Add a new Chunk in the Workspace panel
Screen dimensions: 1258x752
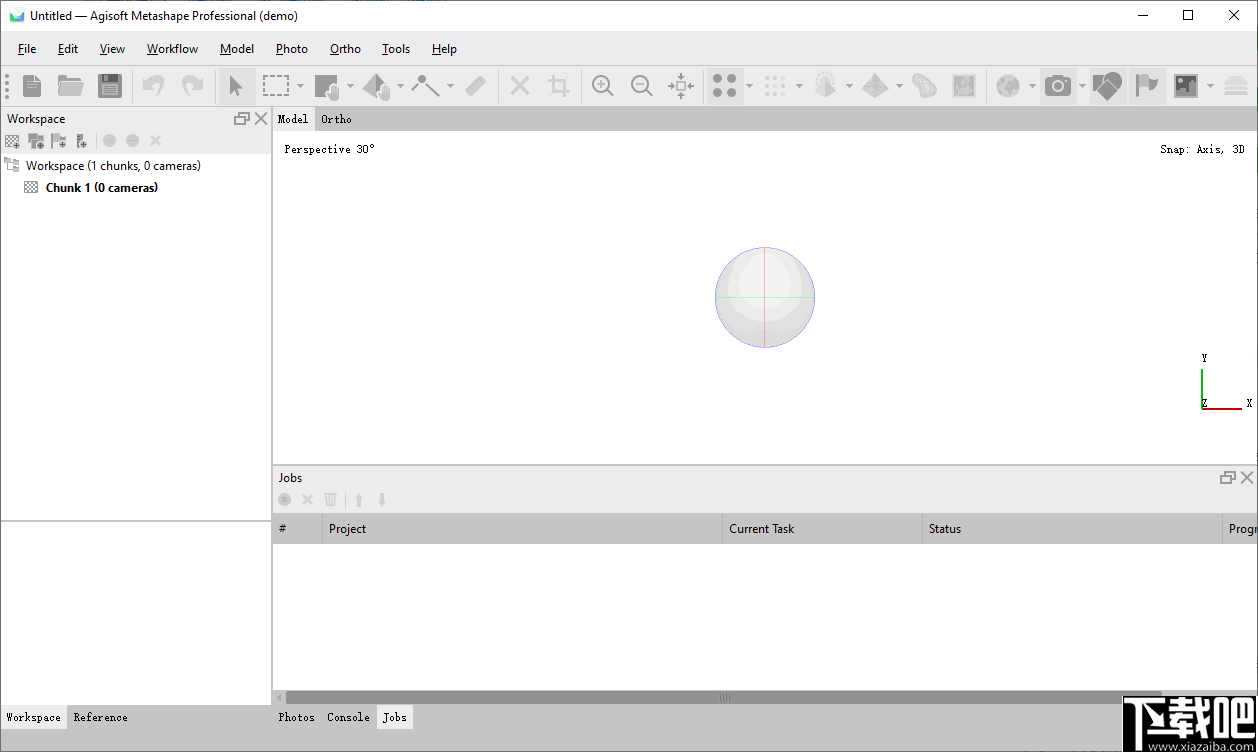click(x=11, y=140)
